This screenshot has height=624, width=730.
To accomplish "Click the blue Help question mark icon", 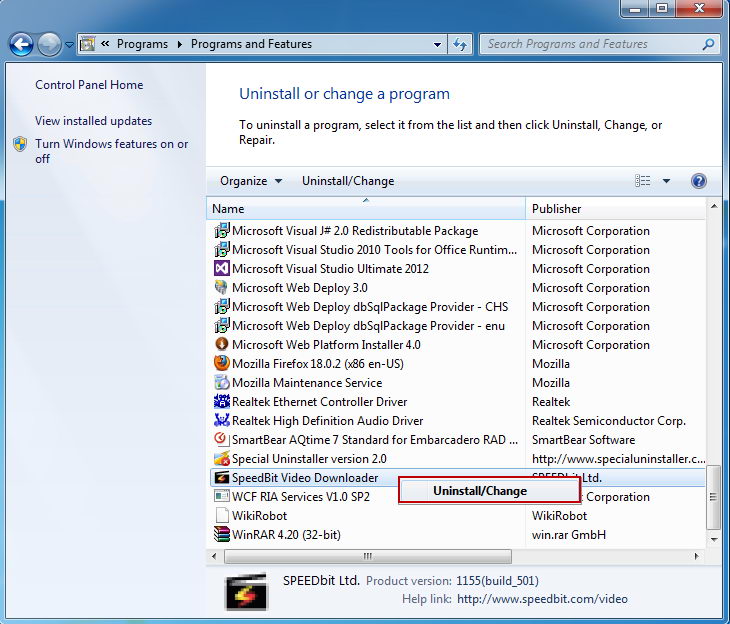I will 698,181.
